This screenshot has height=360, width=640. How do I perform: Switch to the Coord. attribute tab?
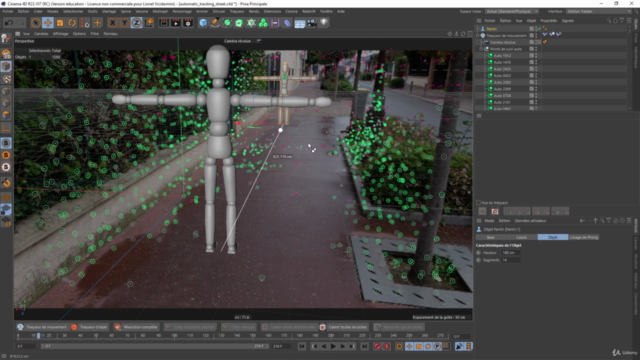click(x=521, y=237)
